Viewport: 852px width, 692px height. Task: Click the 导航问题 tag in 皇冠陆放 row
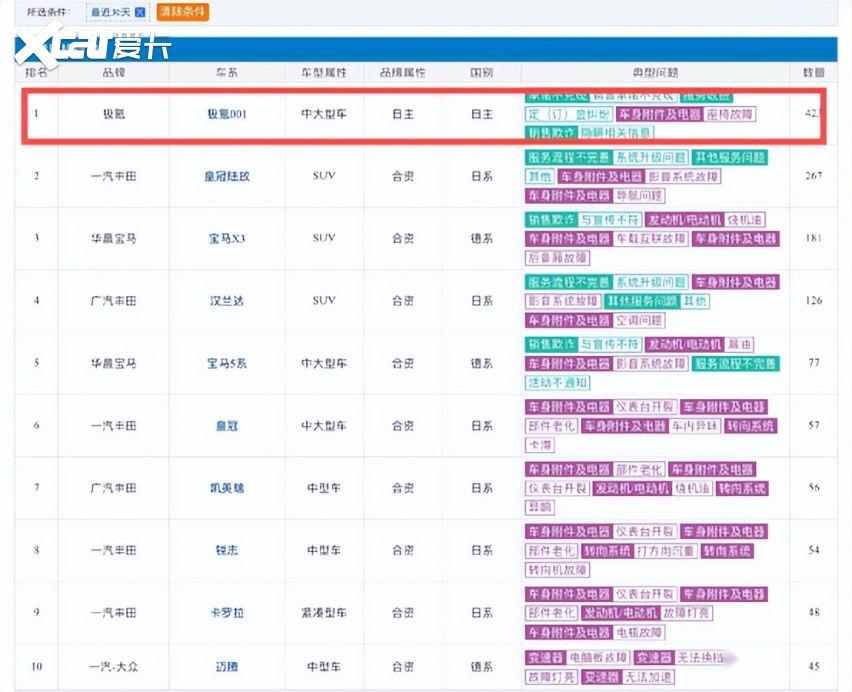click(639, 195)
